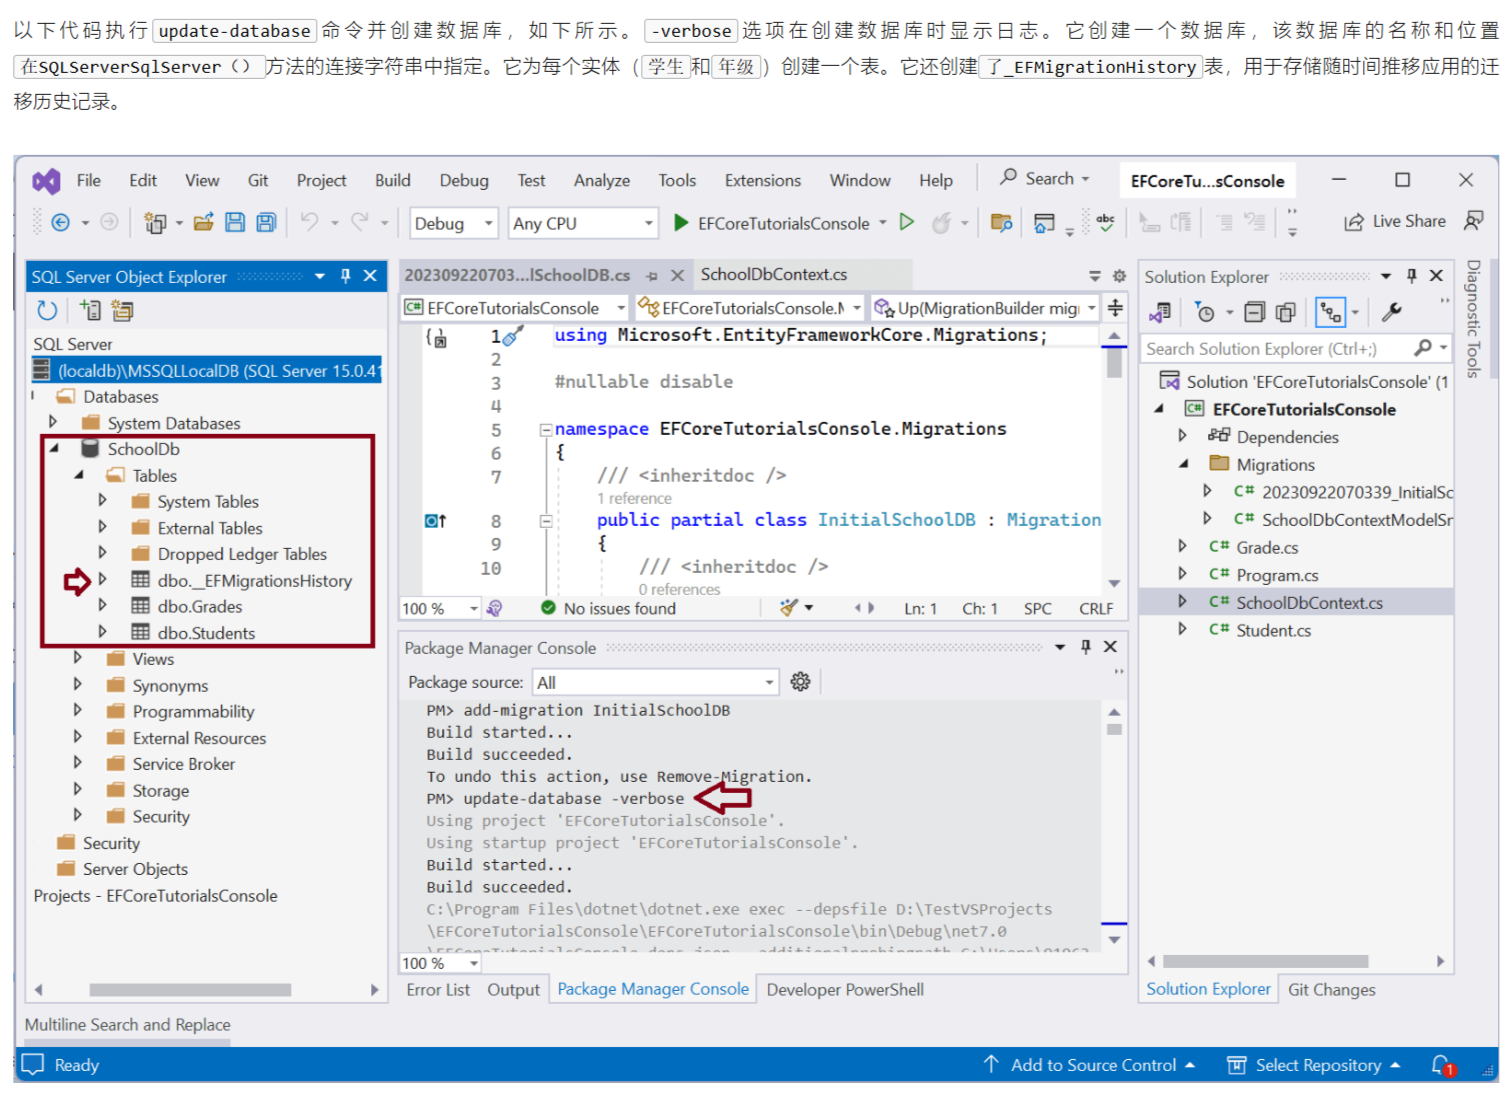This screenshot has width=1507, height=1099.
Task: Click the editor split window icon
Action: pyautogui.click(x=1115, y=308)
